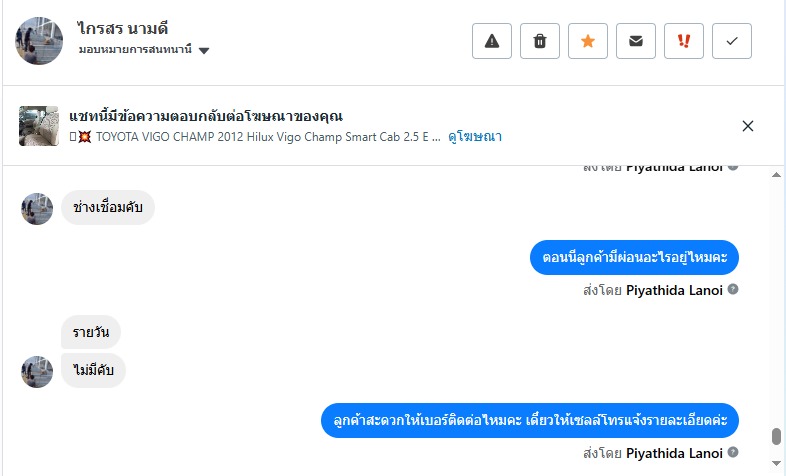Flag conversation with red exclamation marks
The height and width of the screenshot is (476, 786).
click(684, 41)
